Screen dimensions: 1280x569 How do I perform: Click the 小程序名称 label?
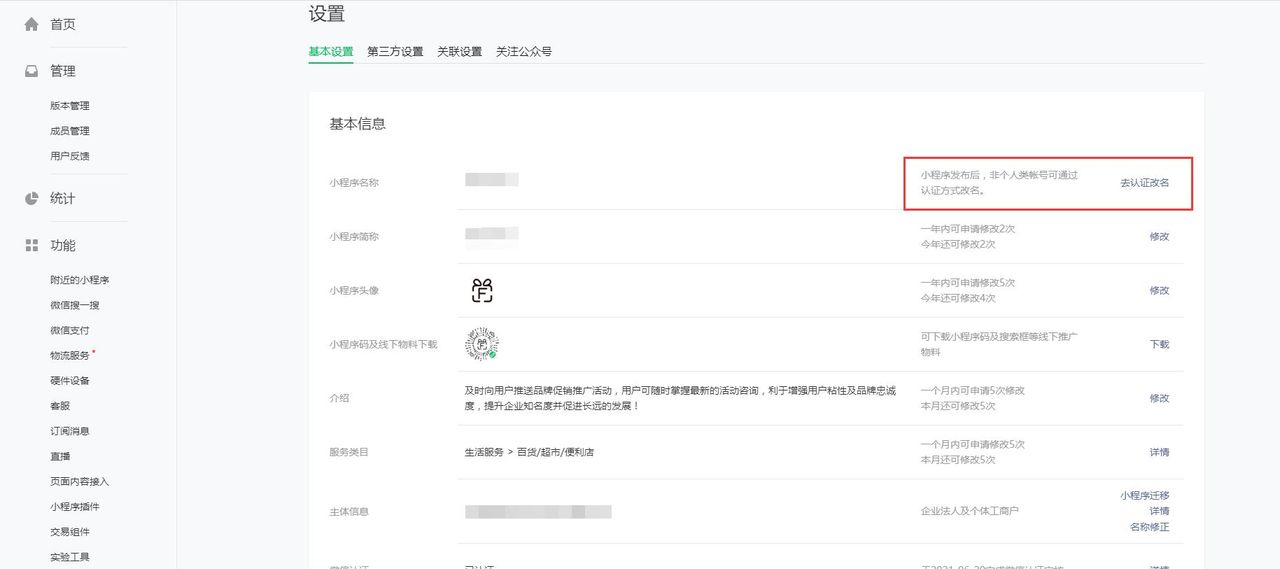point(354,183)
